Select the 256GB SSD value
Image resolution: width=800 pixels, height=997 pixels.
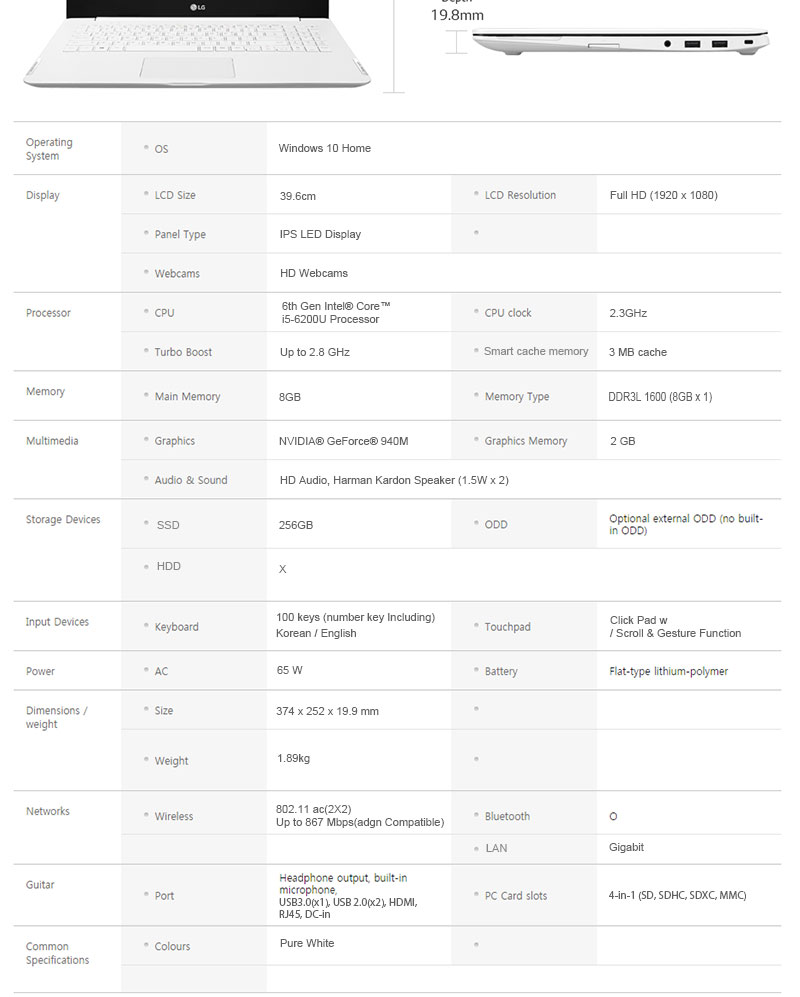pyautogui.click(x=295, y=525)
